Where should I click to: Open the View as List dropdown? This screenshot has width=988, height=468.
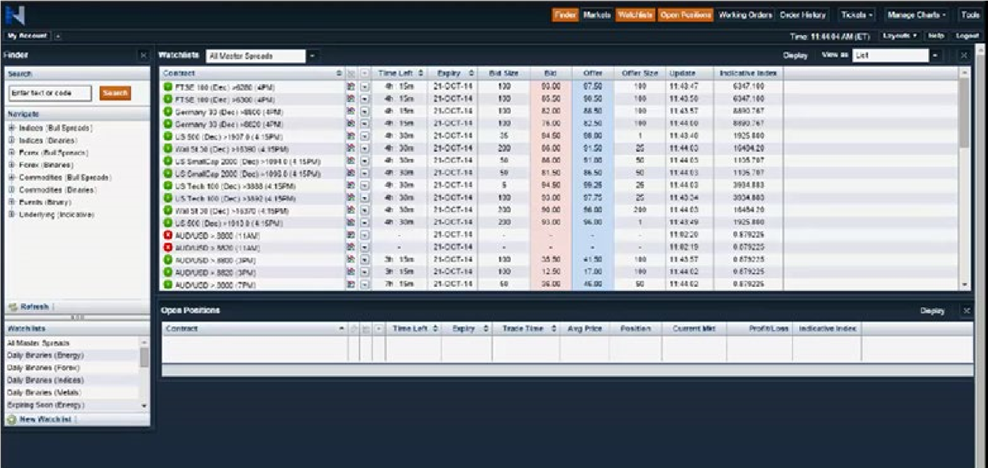coord(935,55)
